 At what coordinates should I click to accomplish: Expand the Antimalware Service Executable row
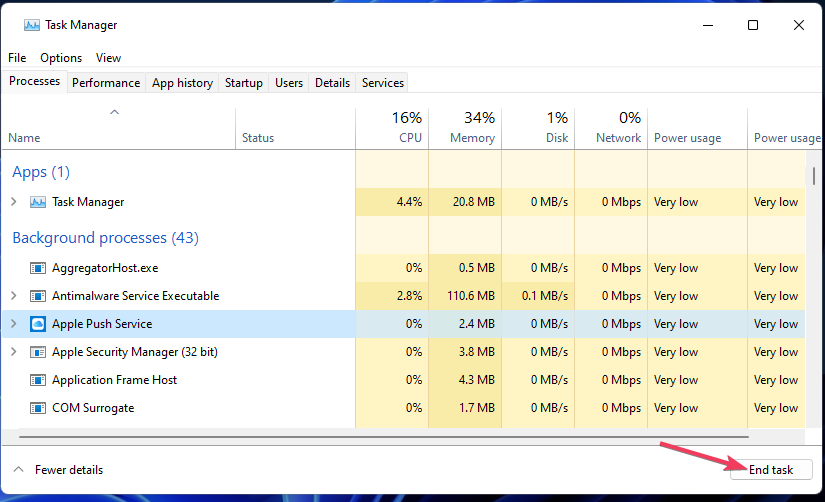coord(14,296)
